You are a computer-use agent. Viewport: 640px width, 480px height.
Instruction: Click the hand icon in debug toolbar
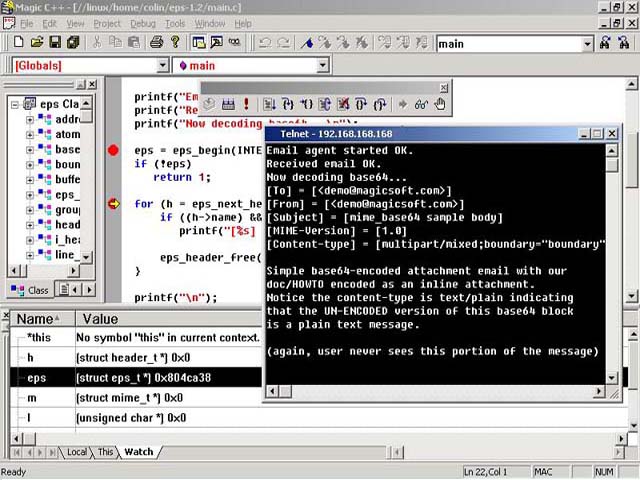point(440,104)
